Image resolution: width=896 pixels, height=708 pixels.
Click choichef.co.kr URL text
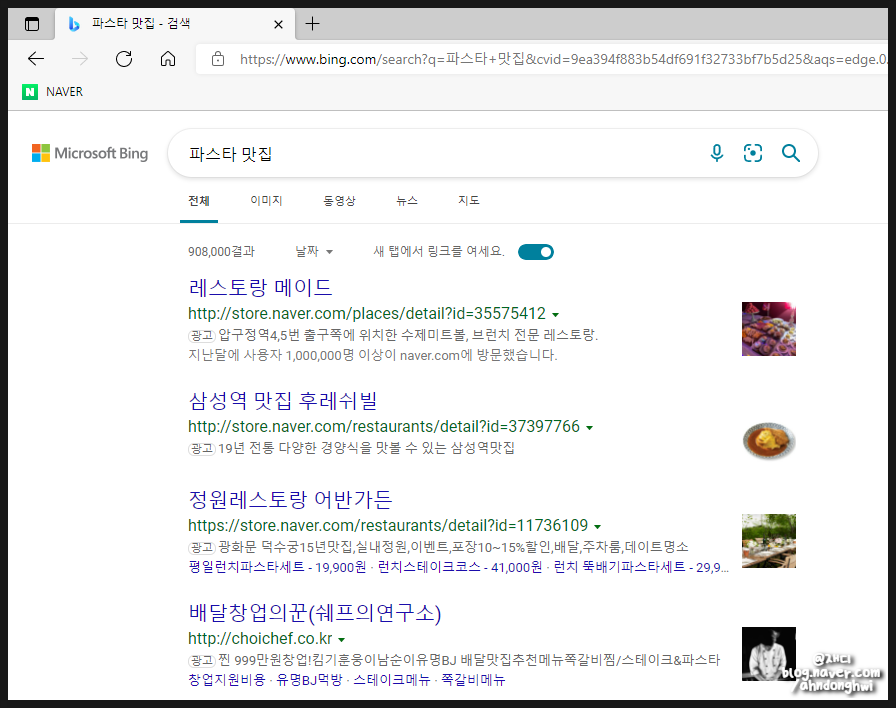click(260, 638)
